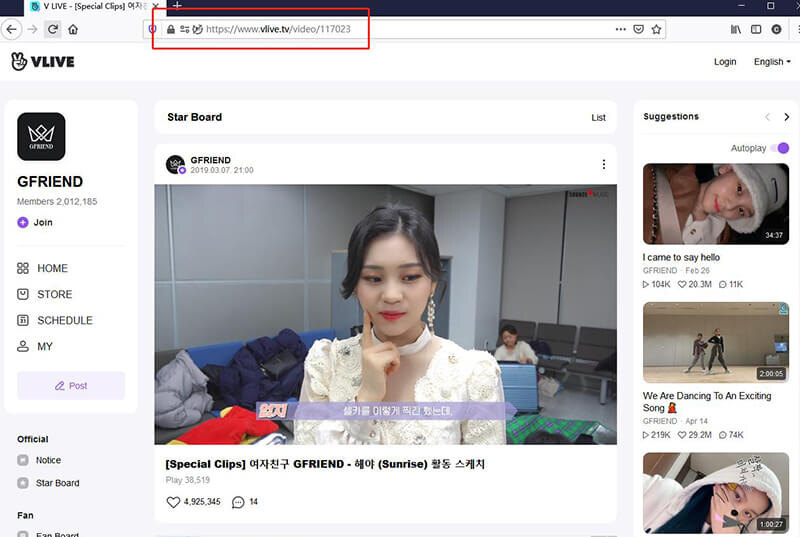
Task: Click the browser Forward arrow button
Action: point(32,29)
